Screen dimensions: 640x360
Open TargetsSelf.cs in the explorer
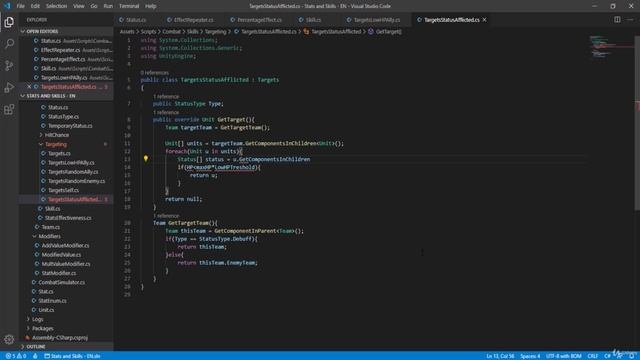[63, 190]
